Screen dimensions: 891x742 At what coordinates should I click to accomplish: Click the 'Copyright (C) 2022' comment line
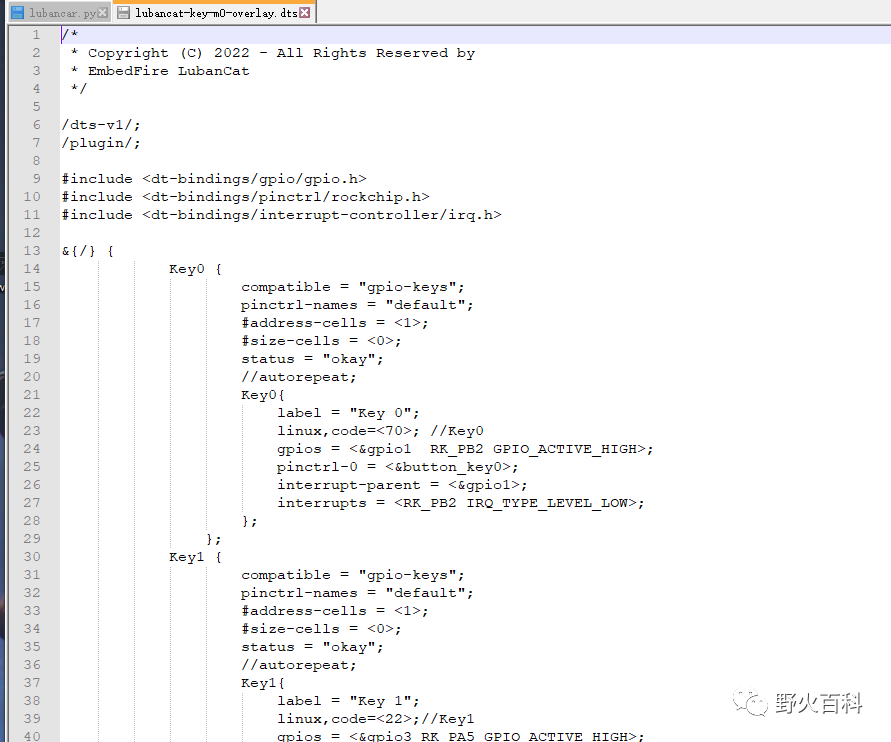[273, 53]
